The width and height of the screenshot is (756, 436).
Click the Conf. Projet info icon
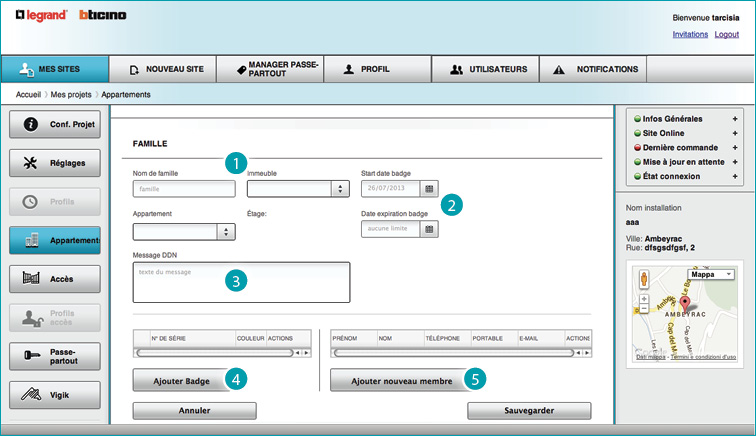(30, 124)
